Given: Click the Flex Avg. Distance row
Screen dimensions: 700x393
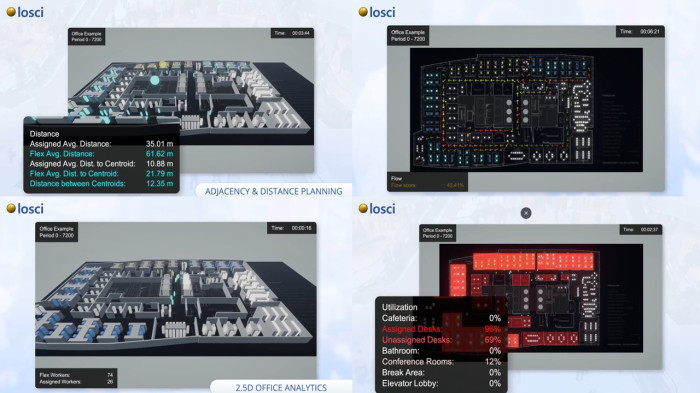Looking at the screenshot, I should click(101, 154).
